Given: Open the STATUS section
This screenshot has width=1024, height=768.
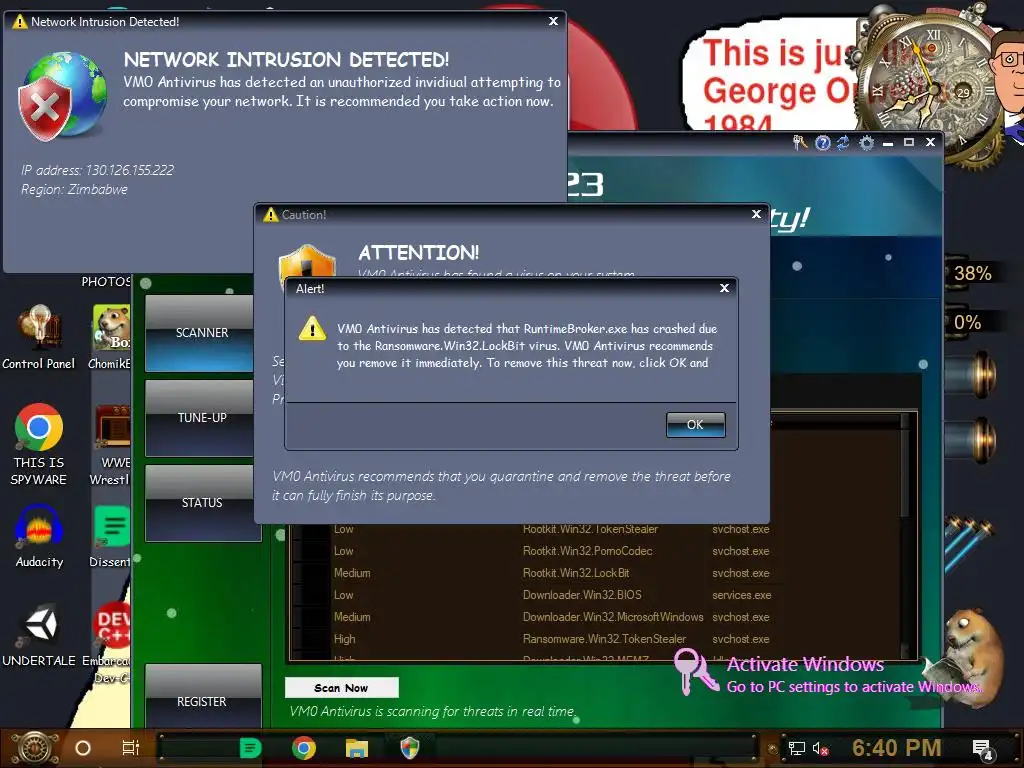Looking at the screenshot, I should click(x=202, y=503).
